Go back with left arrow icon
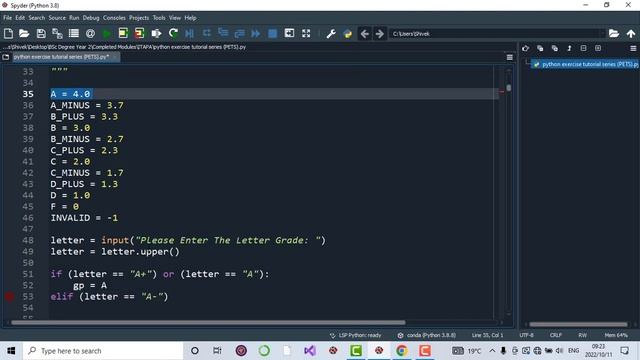 pyautogui.click(x=365, y=33)
